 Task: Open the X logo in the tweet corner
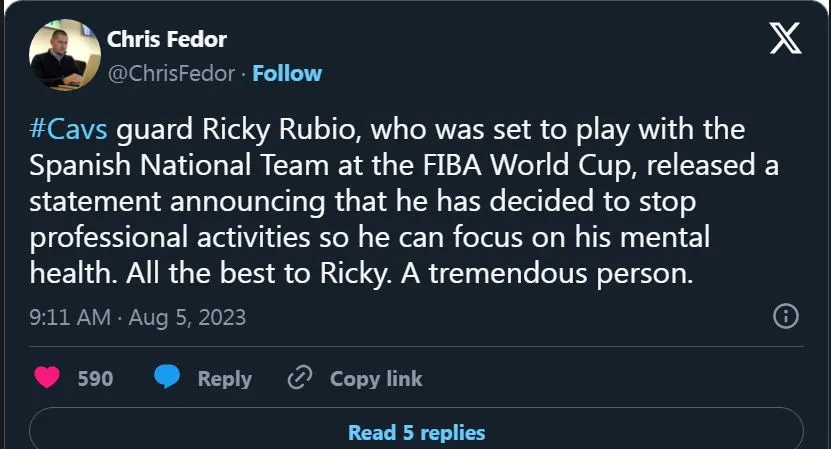click(x=785, y=39)
